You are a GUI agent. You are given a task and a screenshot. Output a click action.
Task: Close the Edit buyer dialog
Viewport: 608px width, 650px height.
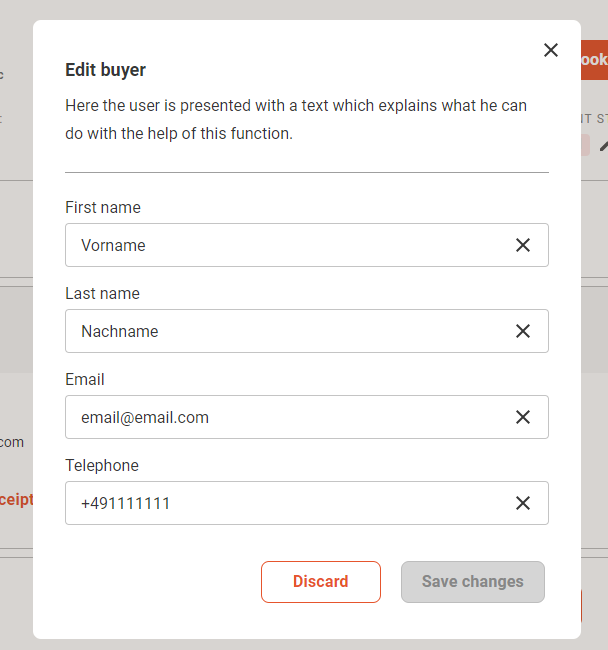click(551, 50)
